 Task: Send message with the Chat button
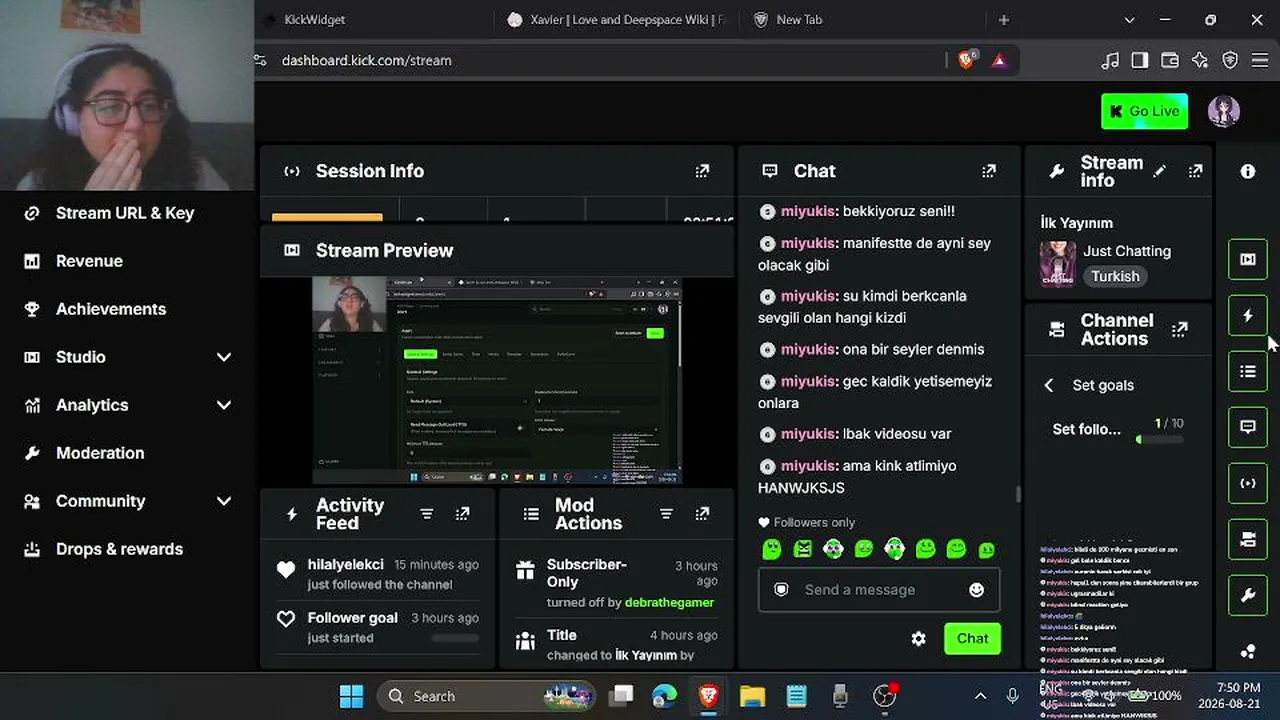pos(972,639)
